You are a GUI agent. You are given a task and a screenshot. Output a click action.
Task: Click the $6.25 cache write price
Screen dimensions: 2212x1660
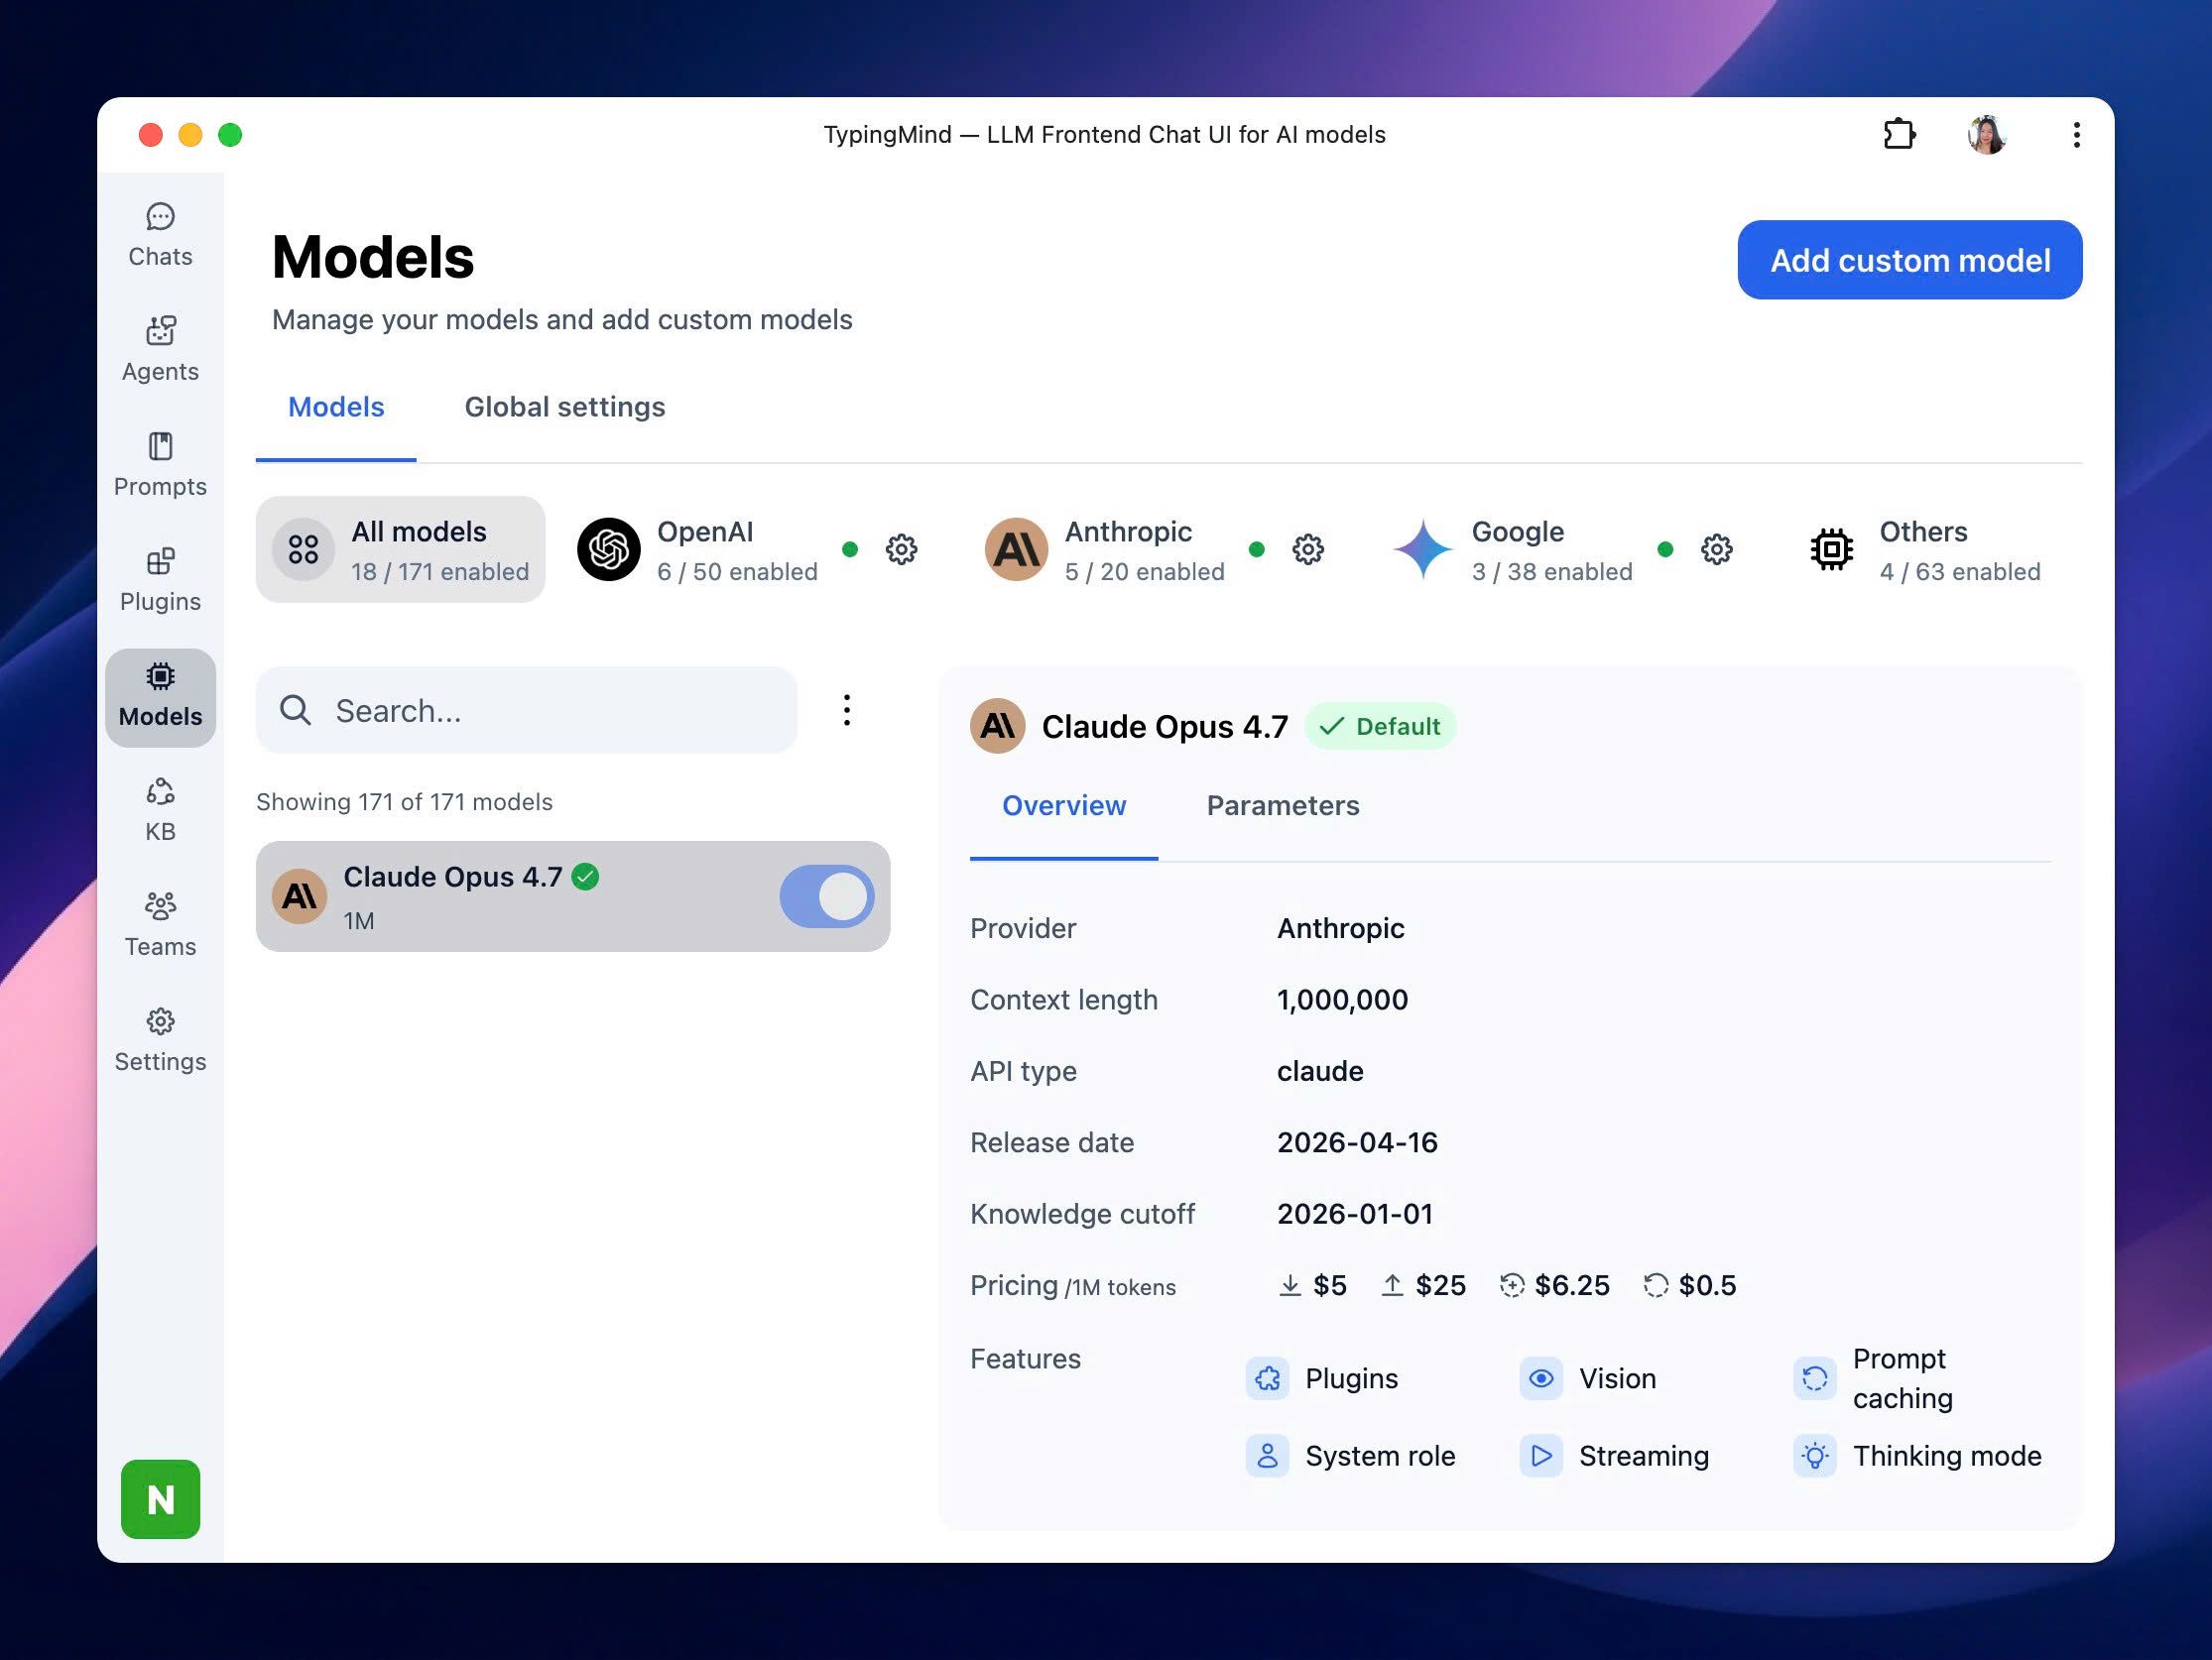tap(1572, 1285)
